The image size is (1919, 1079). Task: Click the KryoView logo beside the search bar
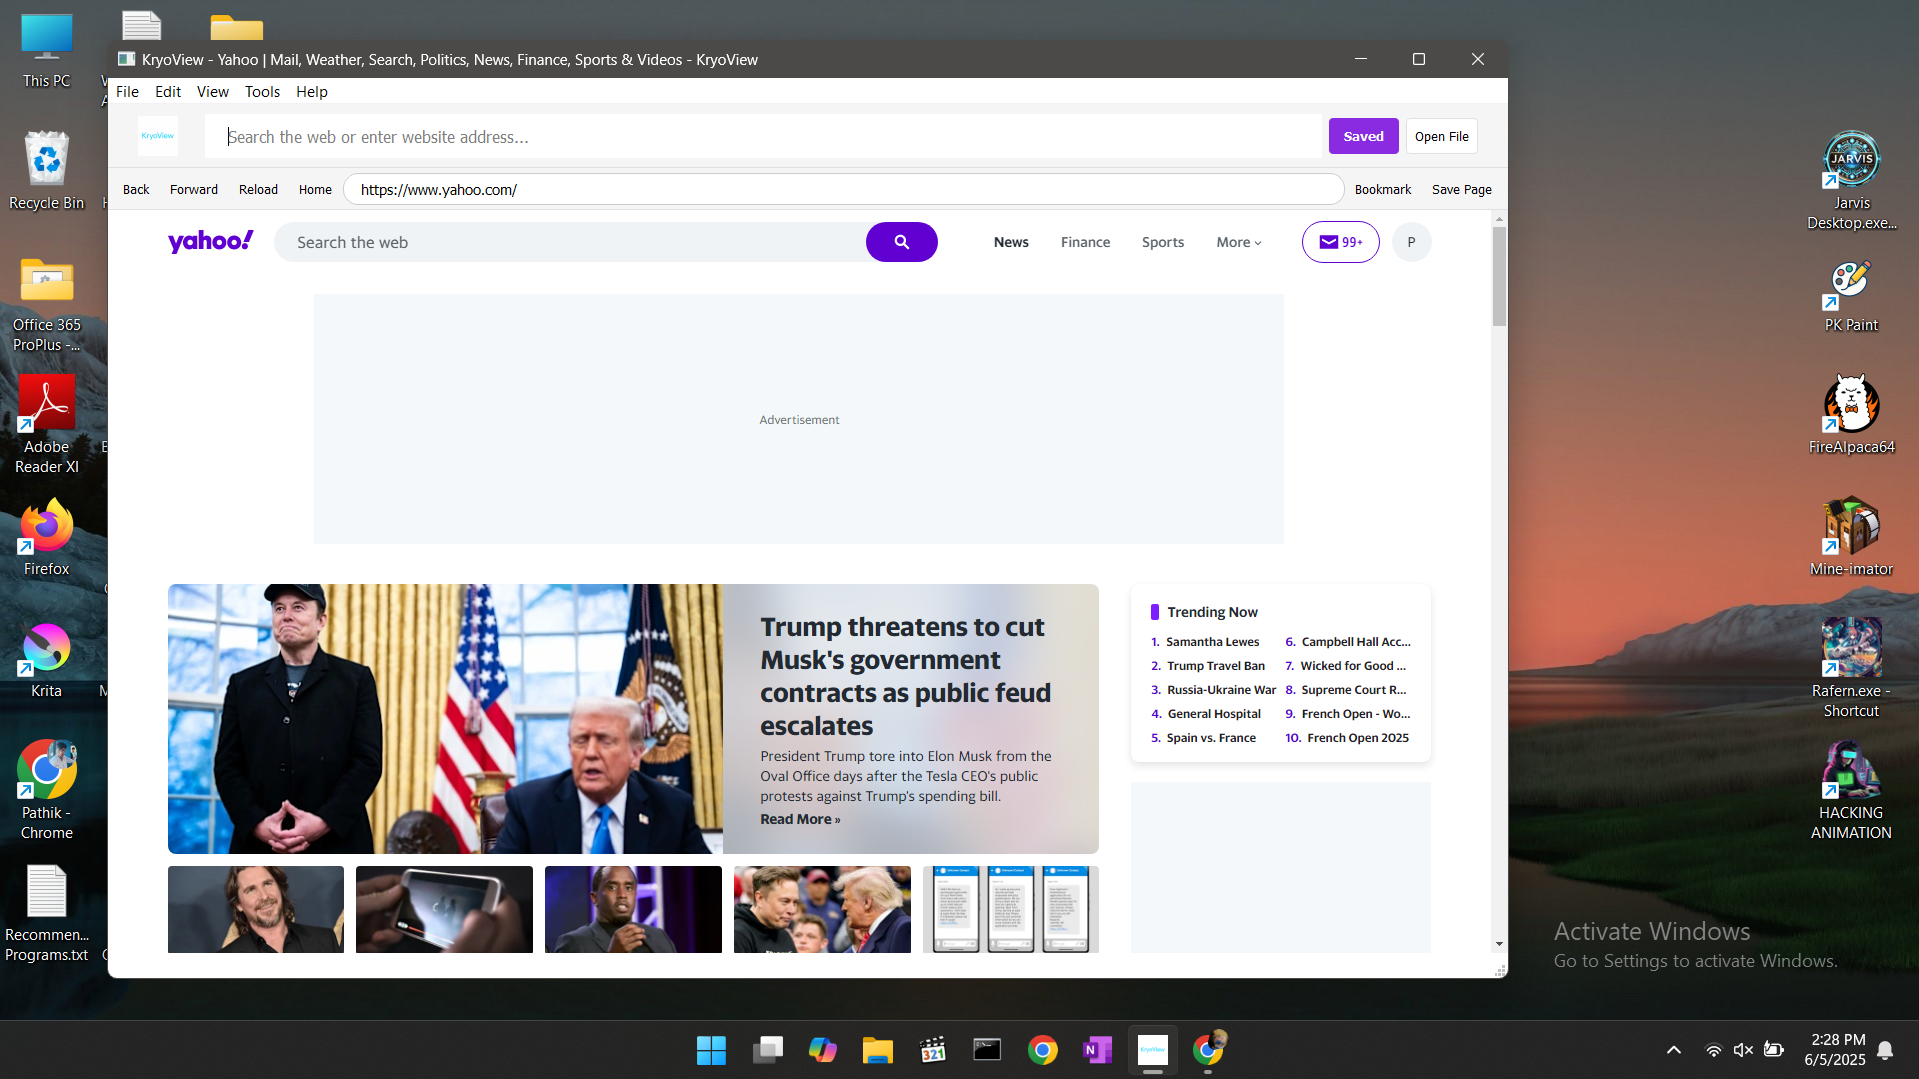(158, 136)
